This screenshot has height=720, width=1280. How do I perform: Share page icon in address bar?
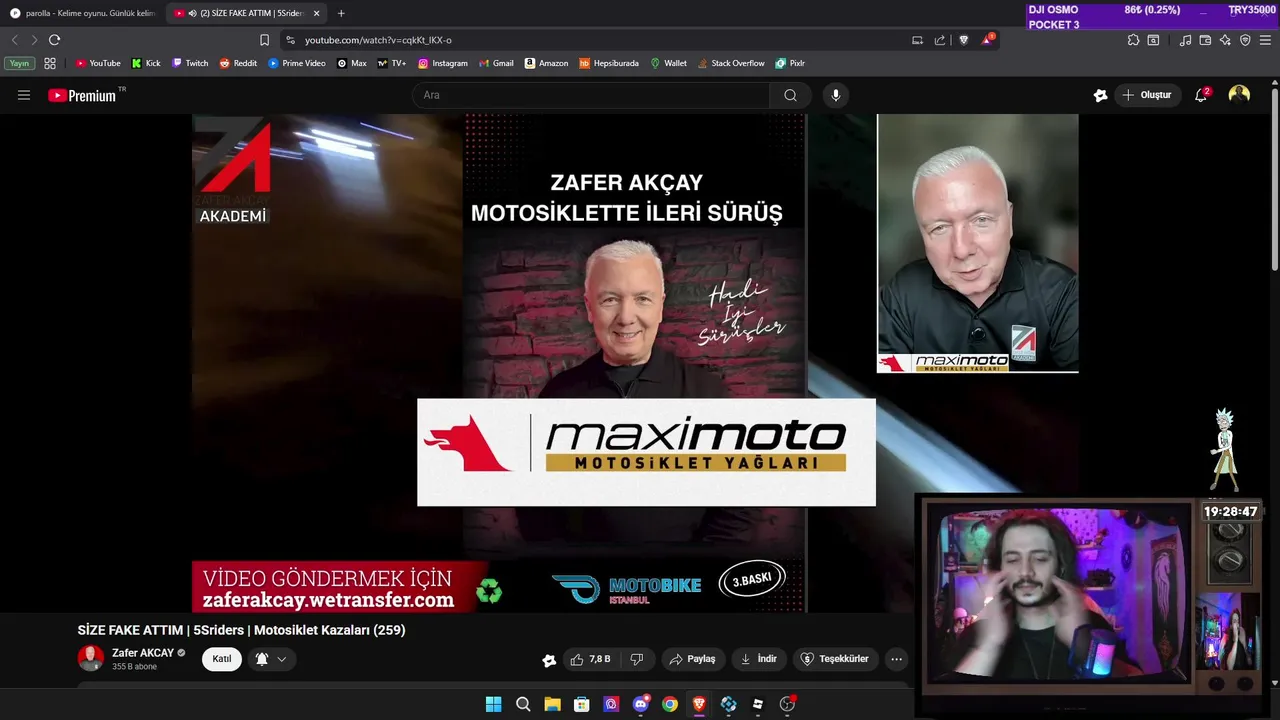(940, 40)
